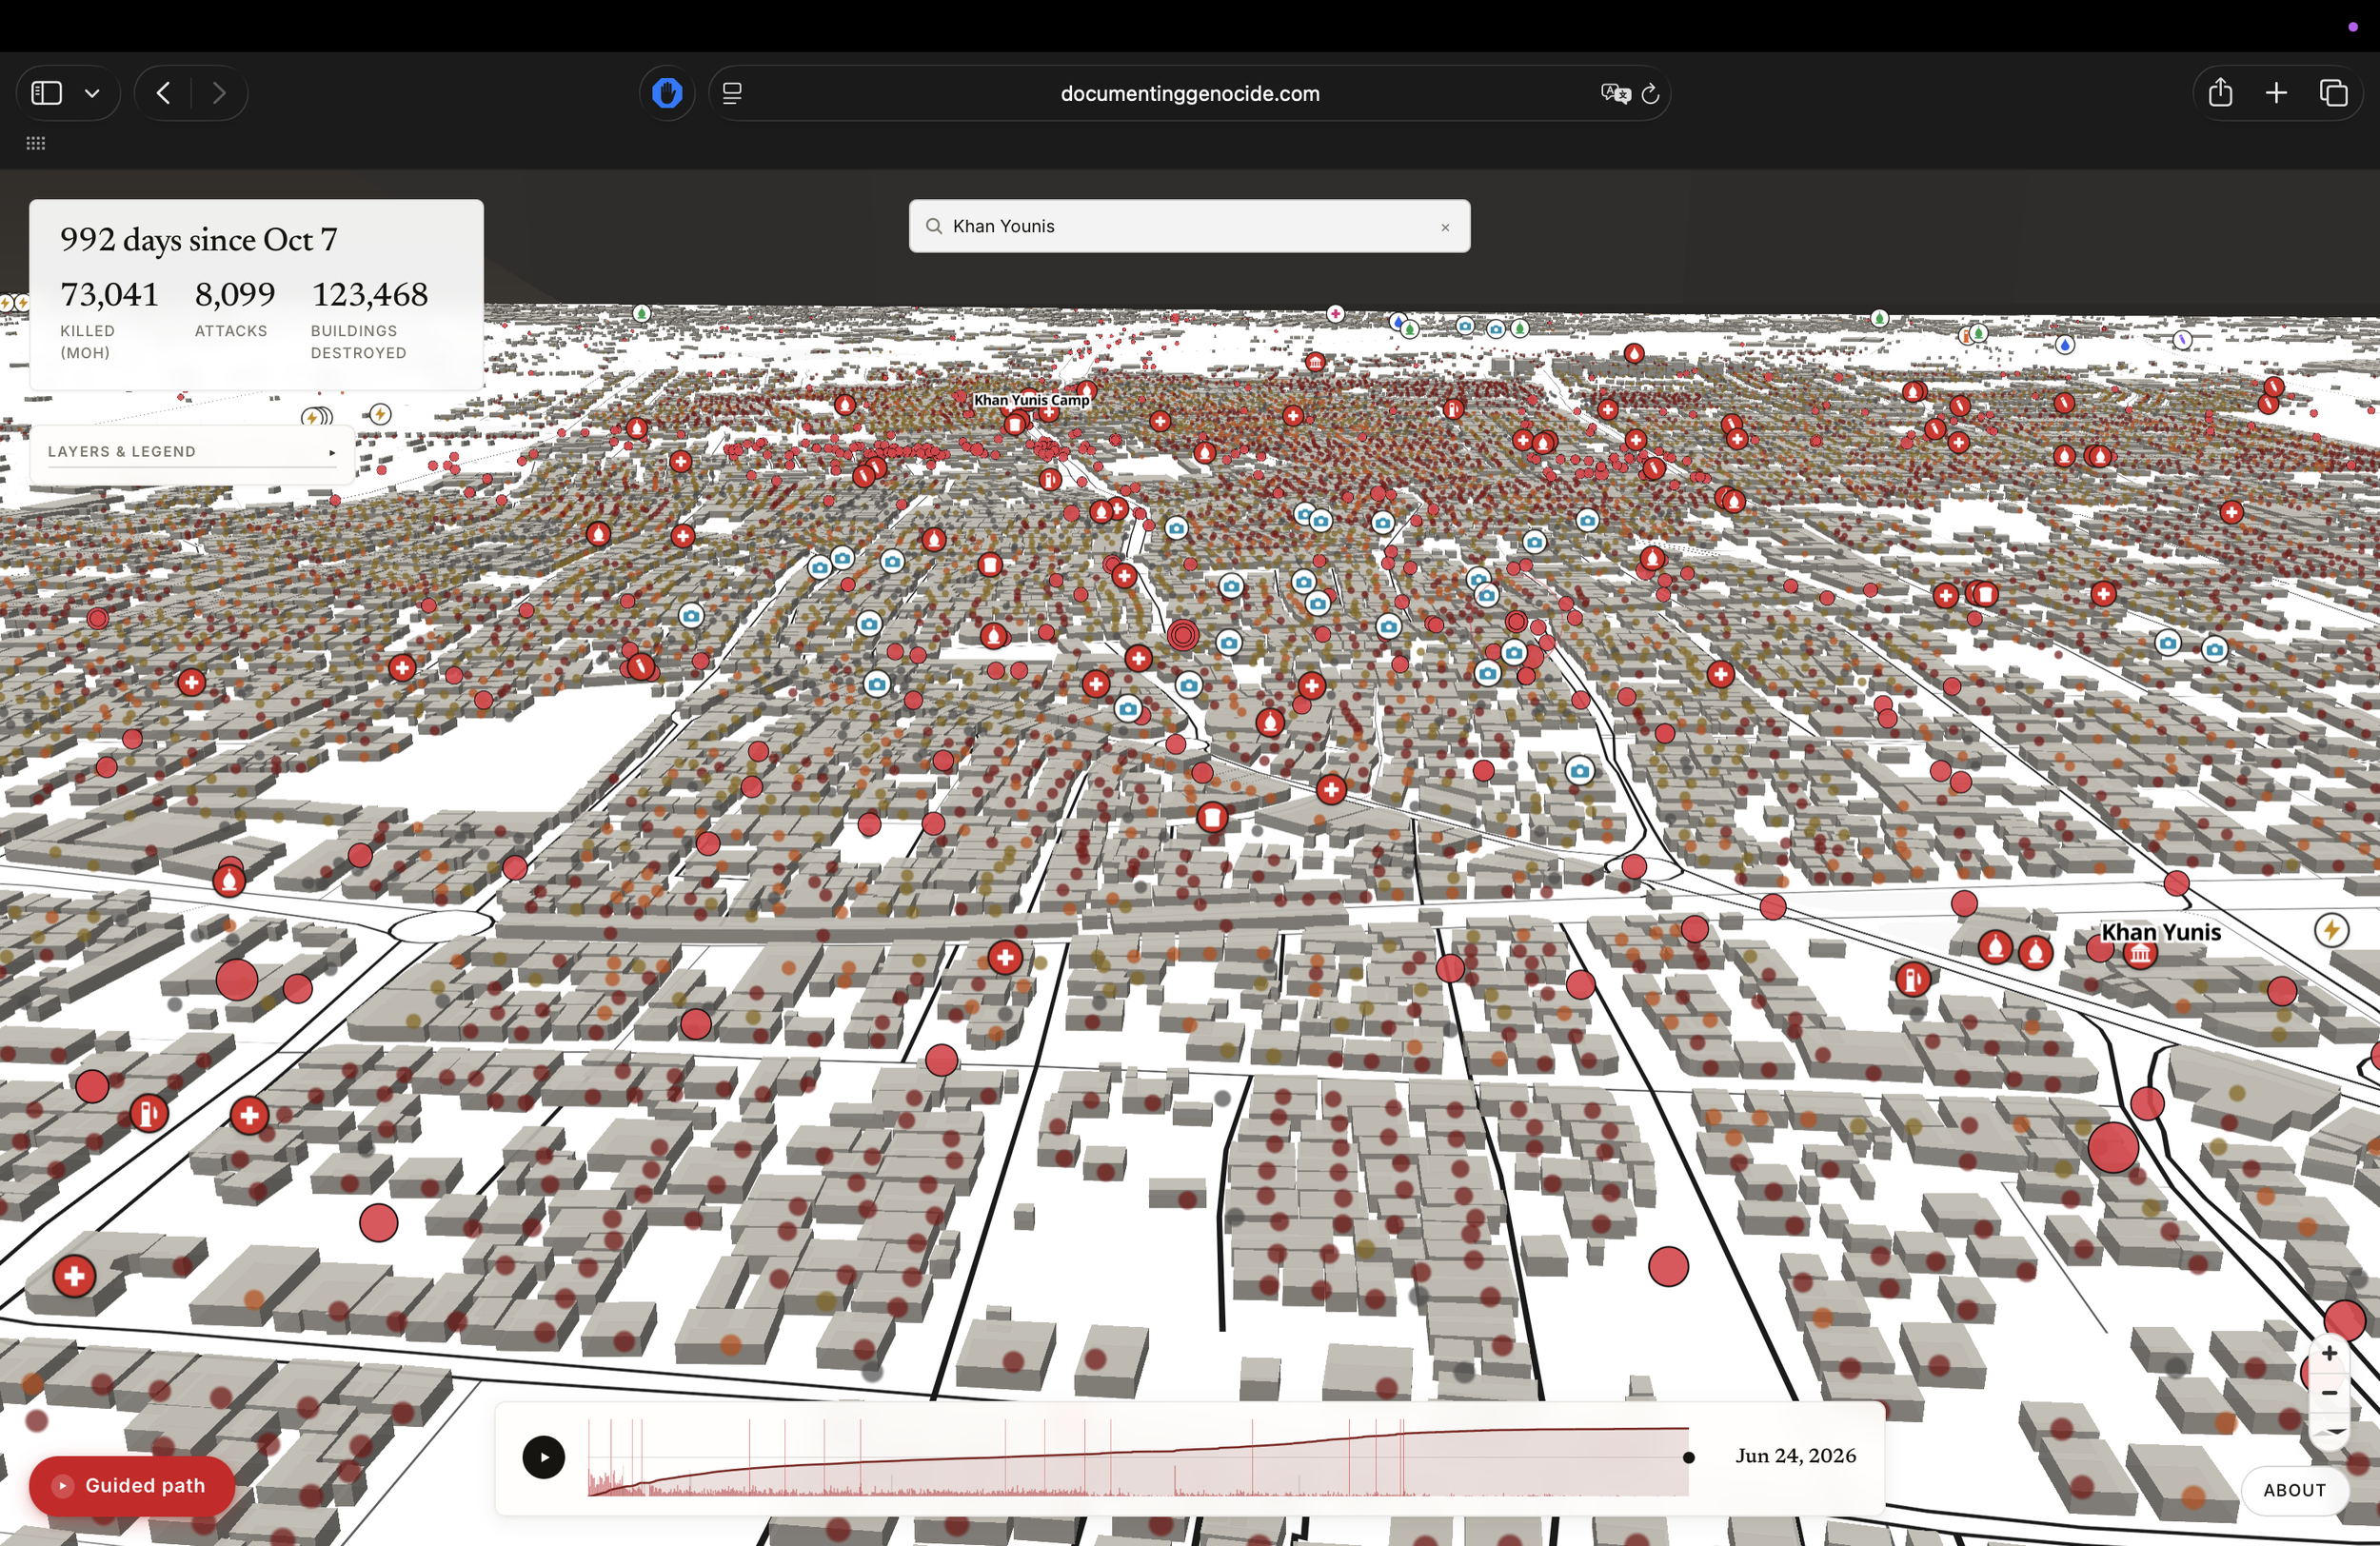Open the privacy report shield icon
Screen dimensions: 2380x1546
pos(667,93)
